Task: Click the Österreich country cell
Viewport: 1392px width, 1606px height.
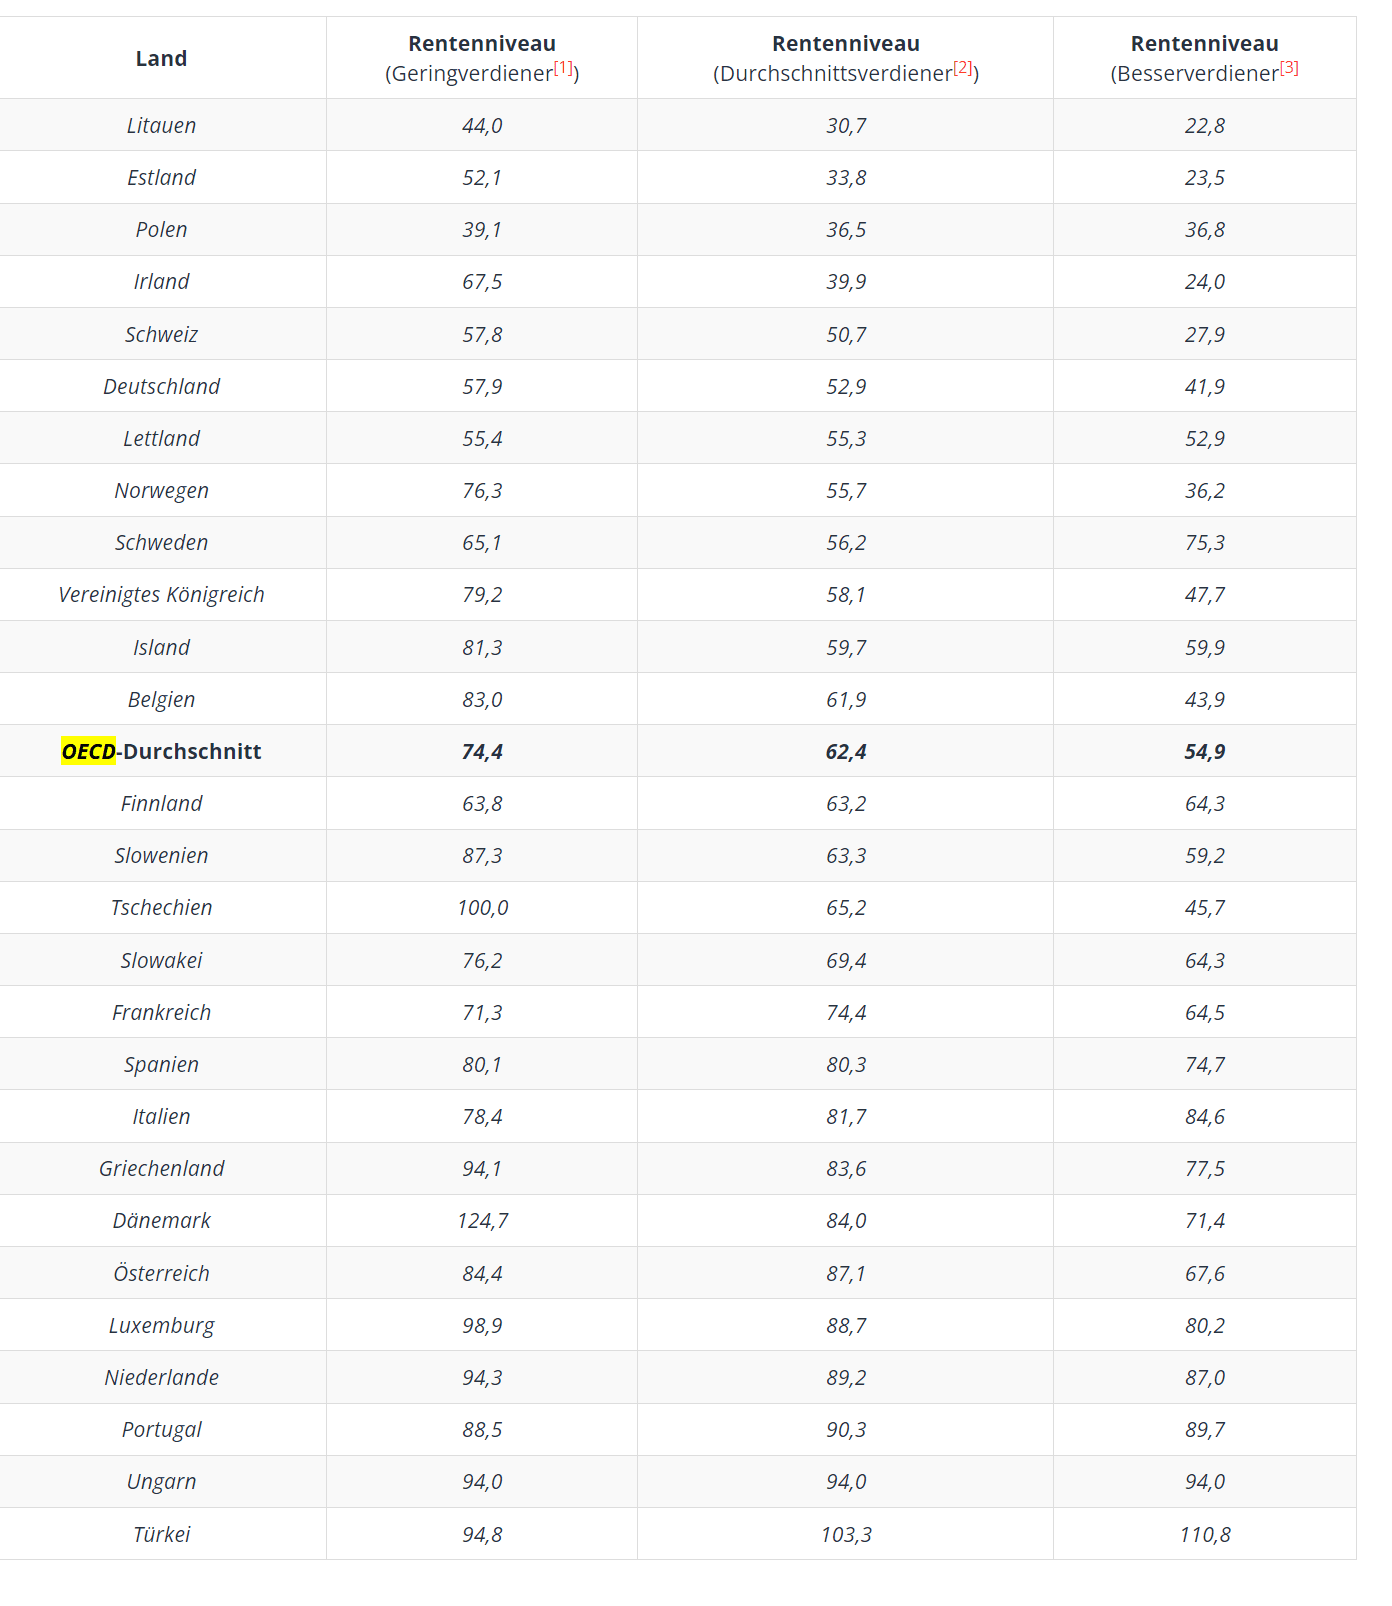Action: (161, 1273)
